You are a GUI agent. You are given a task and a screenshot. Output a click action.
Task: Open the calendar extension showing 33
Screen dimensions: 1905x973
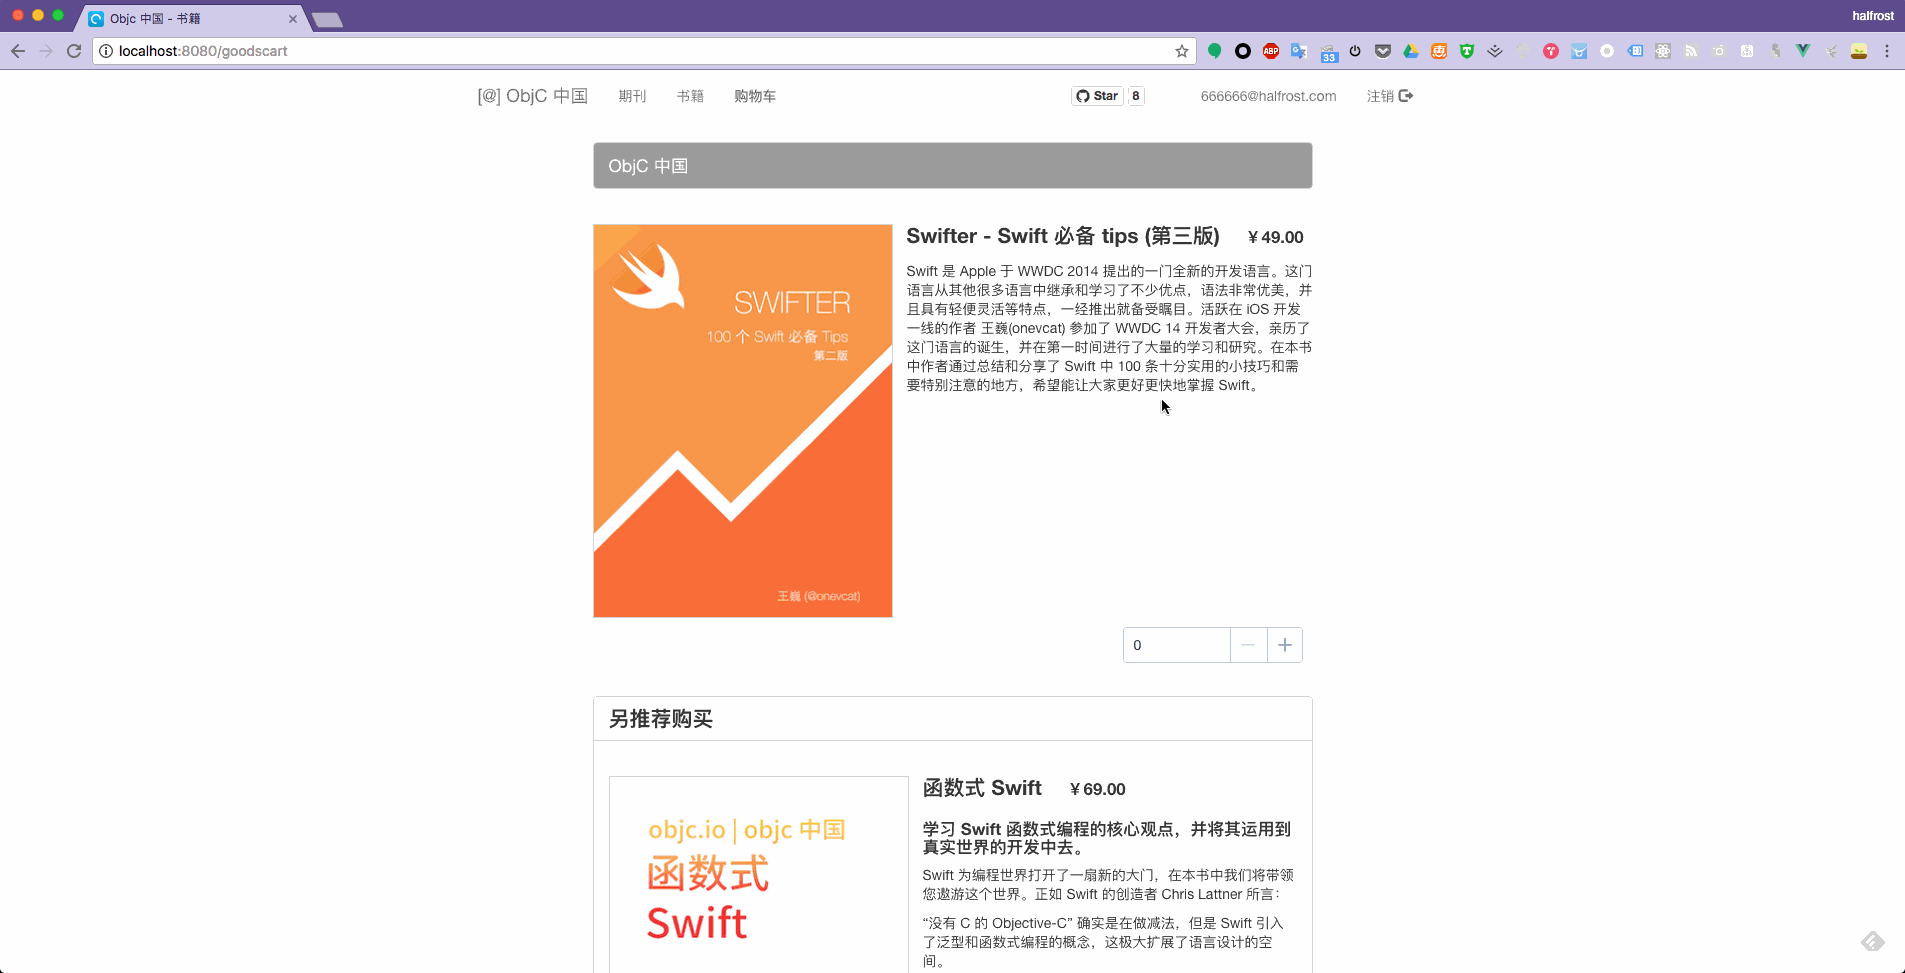(x=1329, y=53)
